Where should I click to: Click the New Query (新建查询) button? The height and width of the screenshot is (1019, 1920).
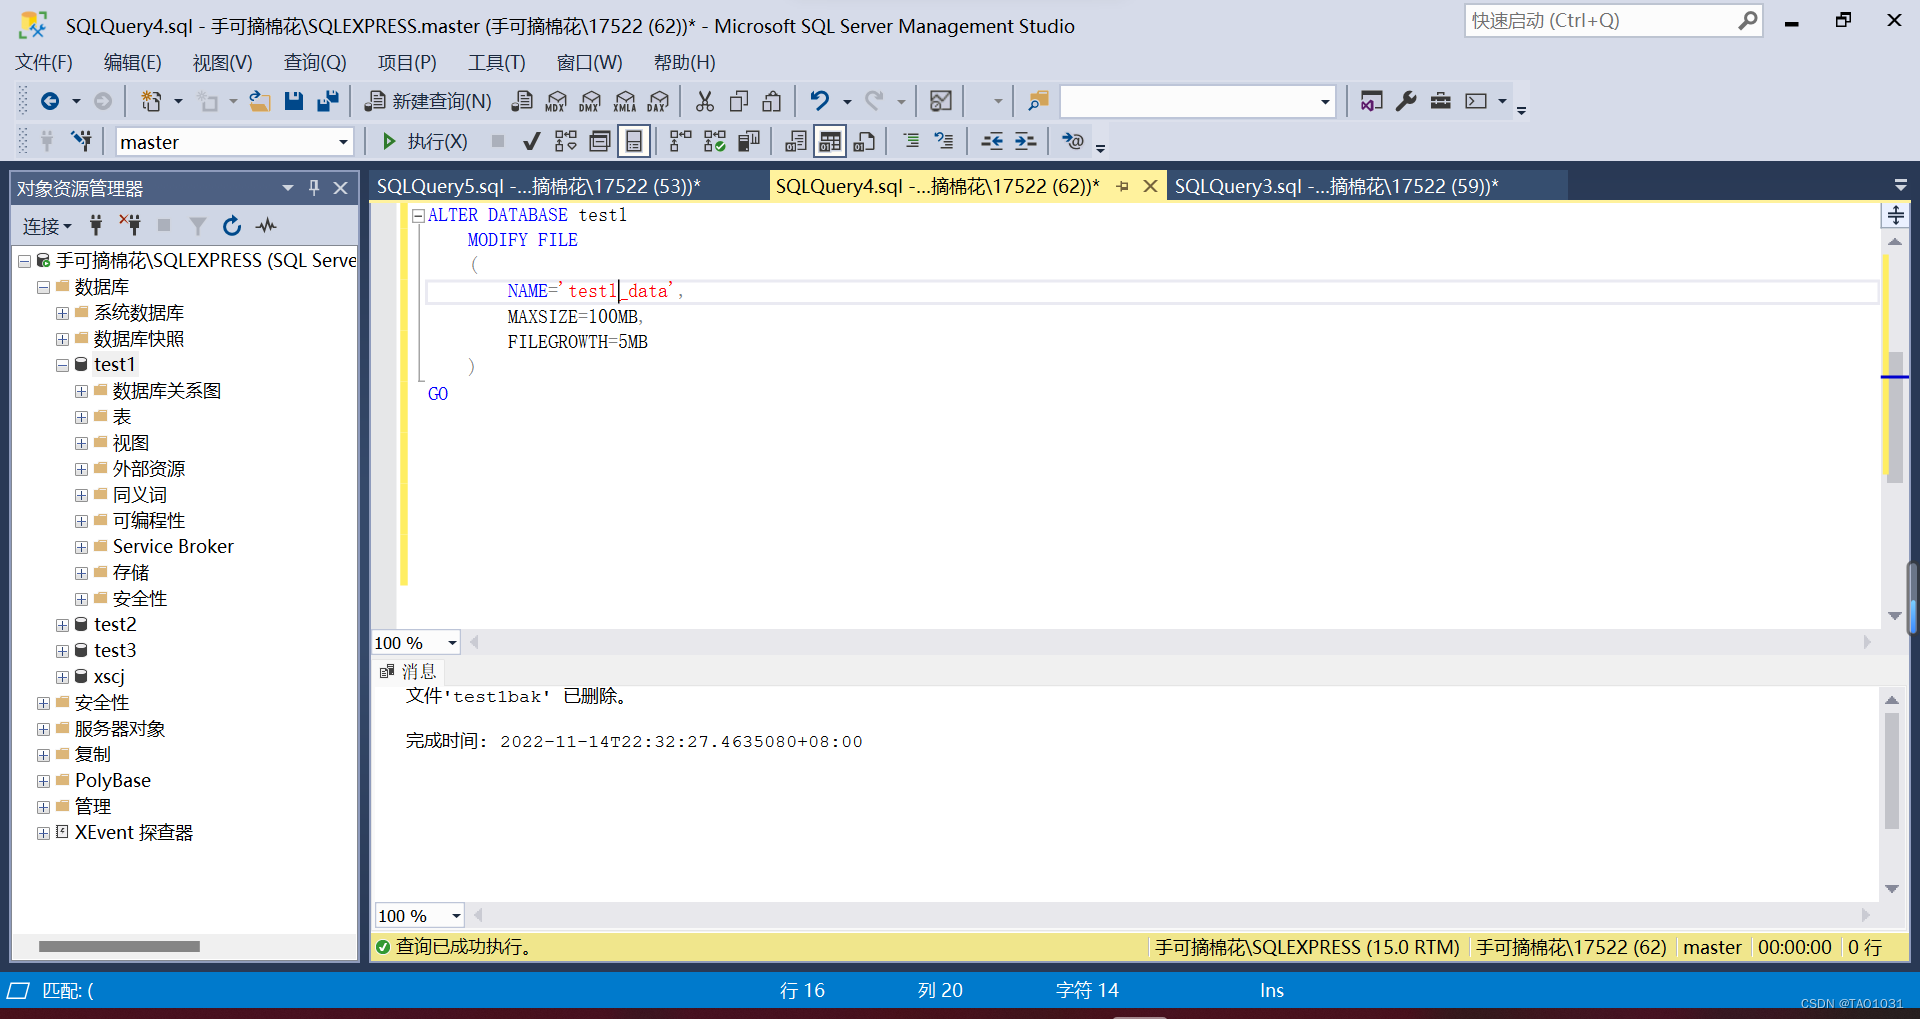(x=428, y=101)
